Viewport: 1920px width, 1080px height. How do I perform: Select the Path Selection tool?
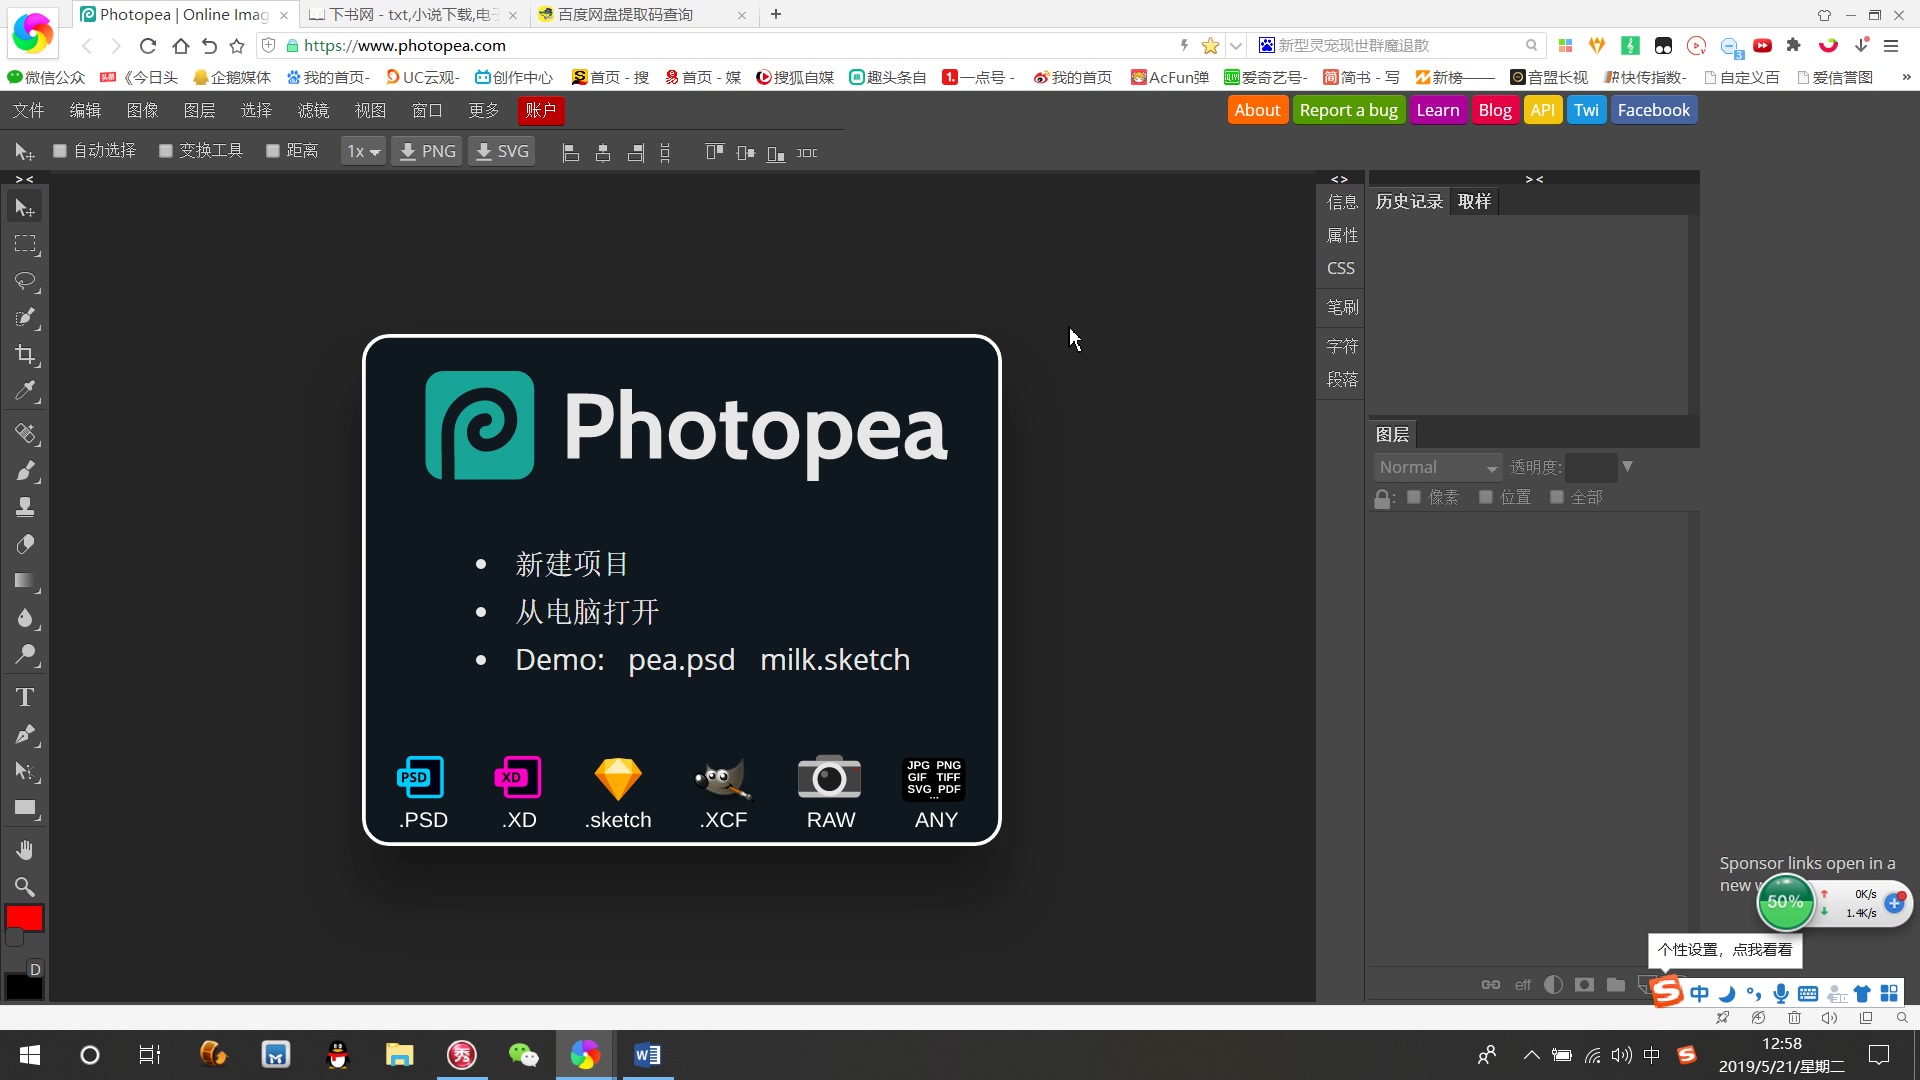tap(25, 771)
